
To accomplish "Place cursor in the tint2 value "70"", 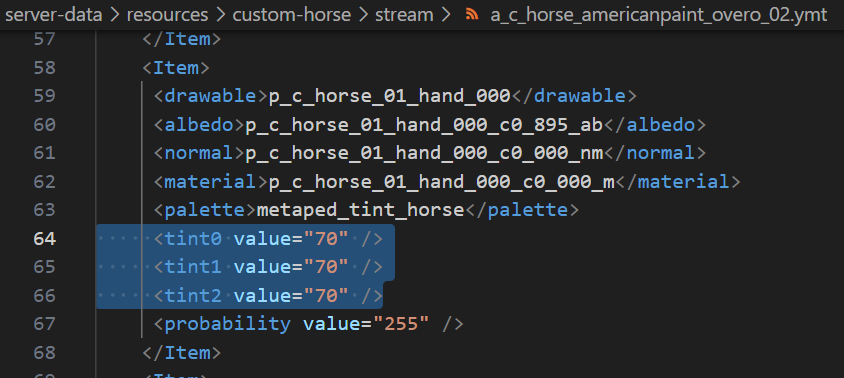I will point(326,295).
